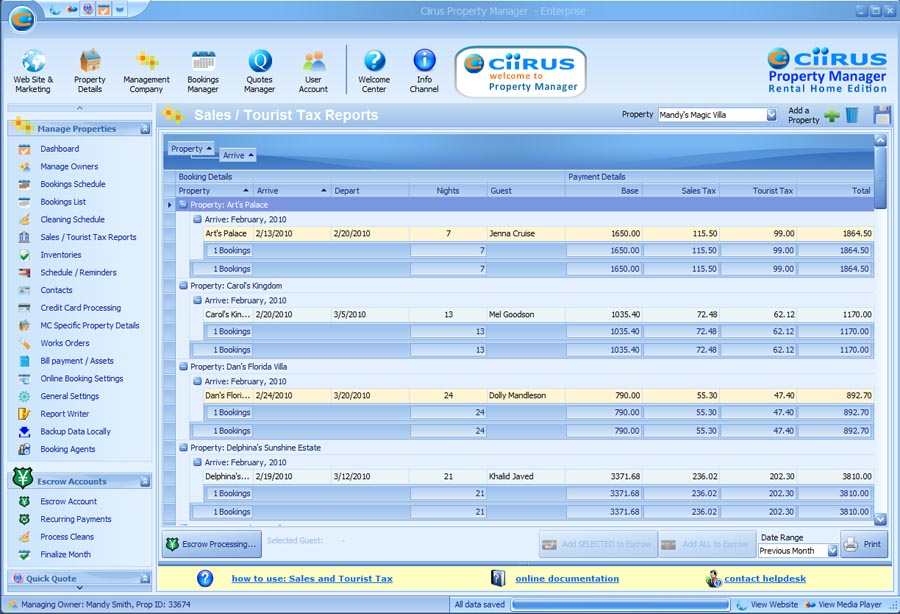The image size is (900, 614).
Task: Click the CiiRUS application orb logo button
Action: pyautogui.click(x=22, y=19)
